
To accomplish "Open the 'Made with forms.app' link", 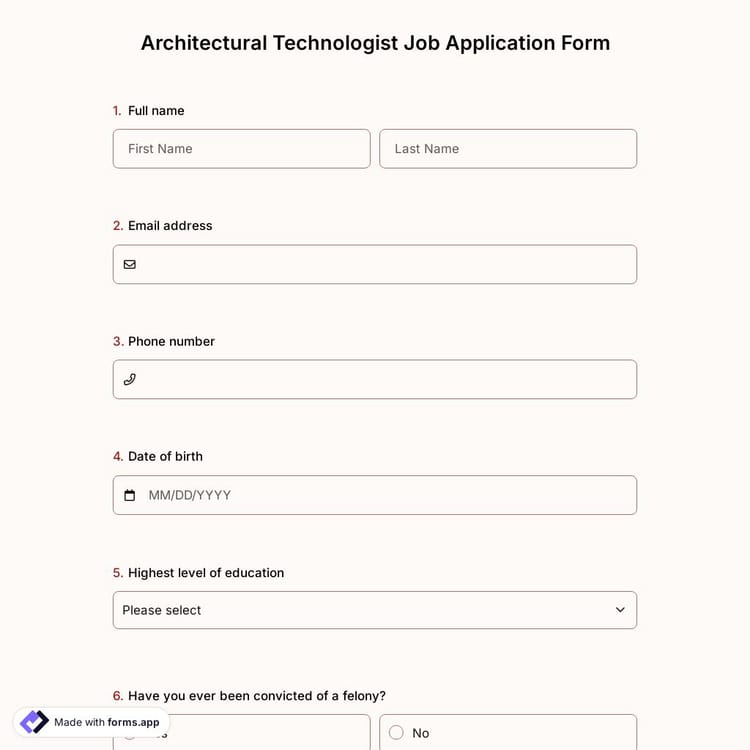I will (106, 722).
